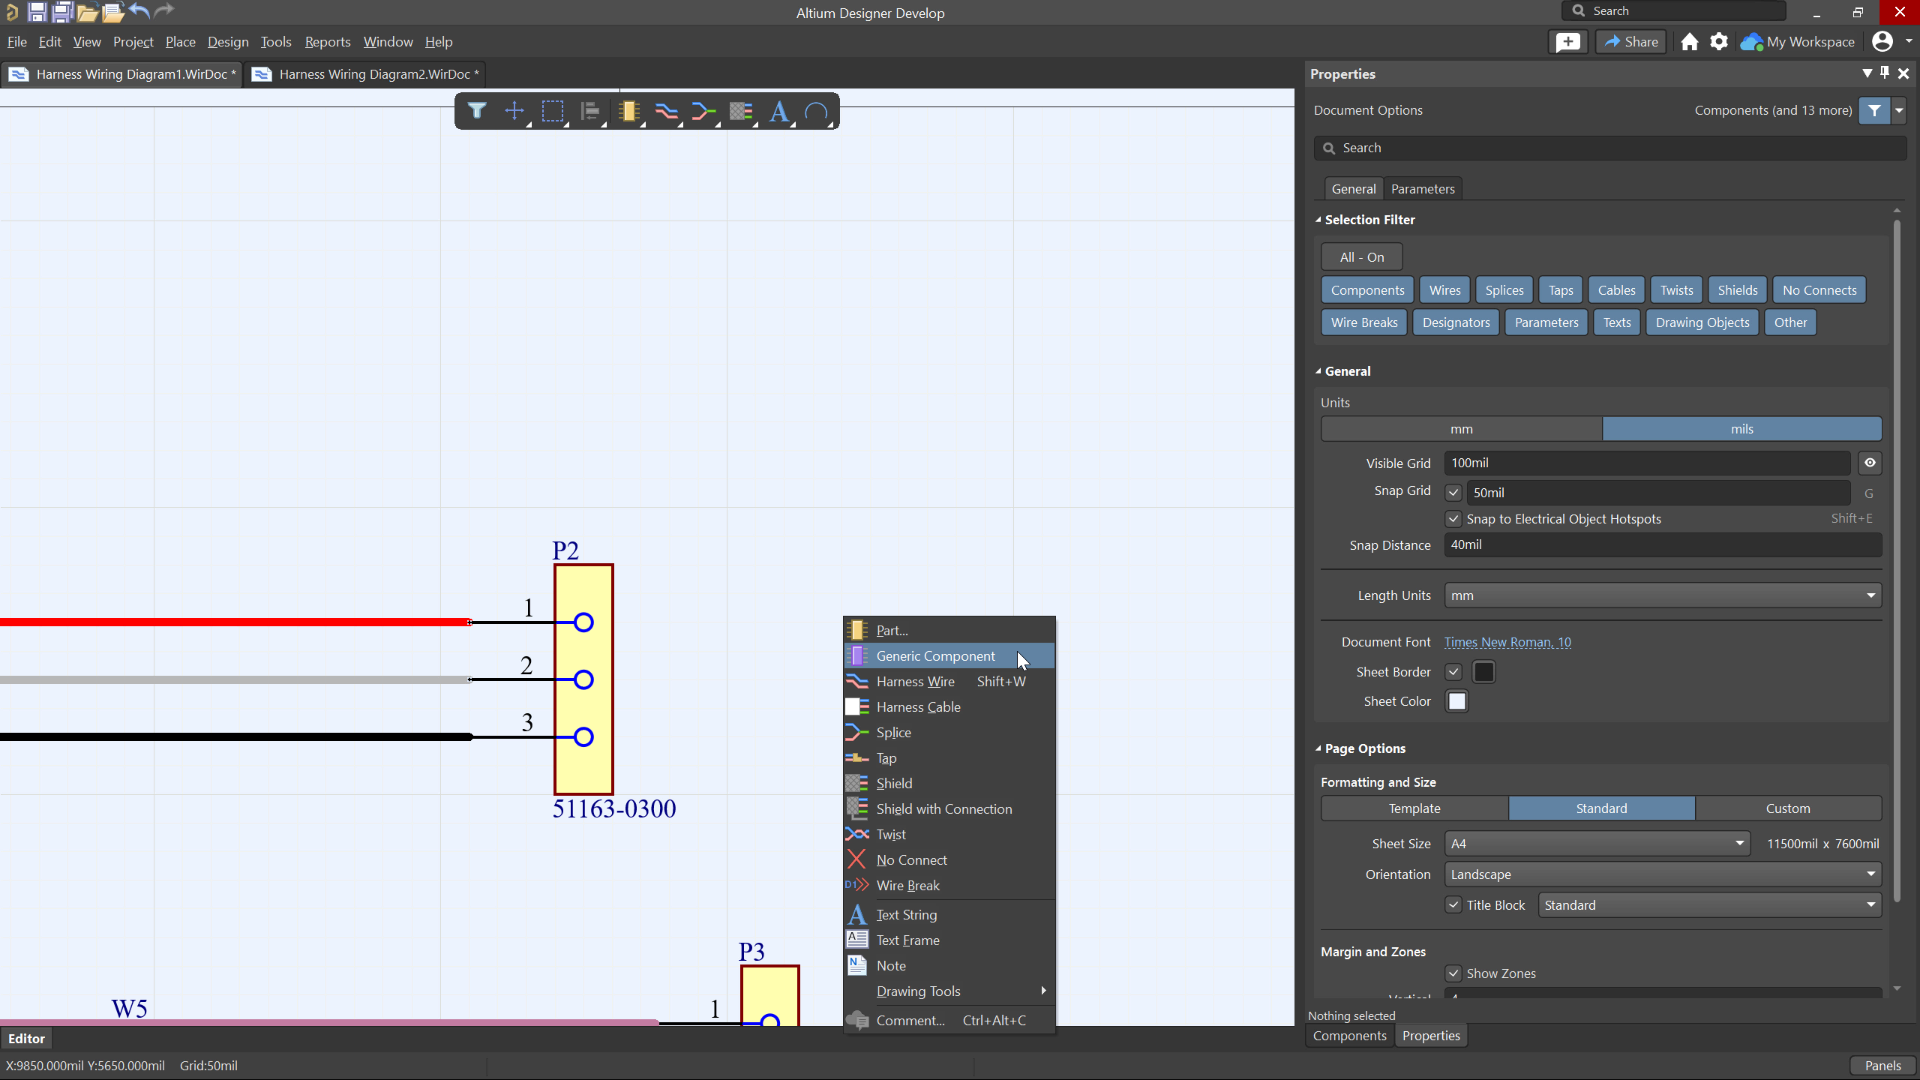
Task: Open the Title Block style dropdown
Action: click(x=1710, y=906)
